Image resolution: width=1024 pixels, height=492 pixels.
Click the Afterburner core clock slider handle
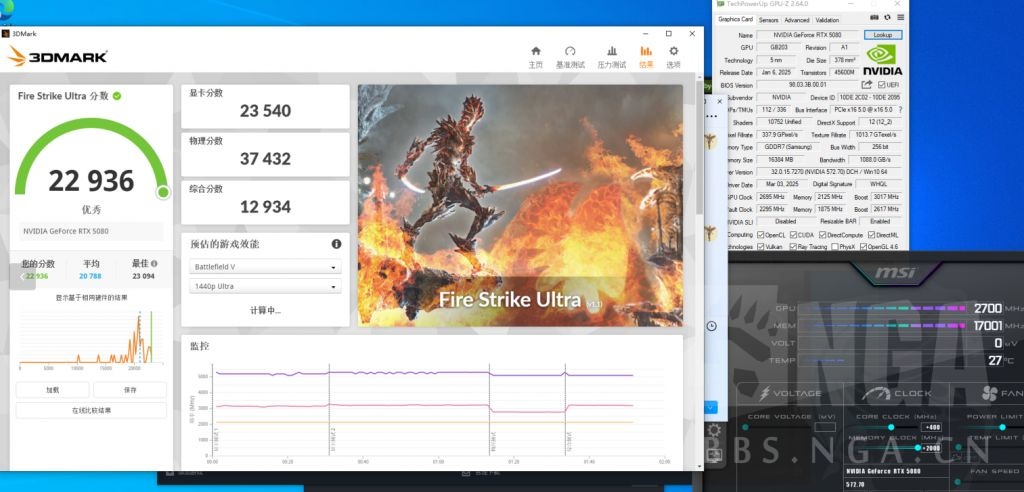point(891,427)
